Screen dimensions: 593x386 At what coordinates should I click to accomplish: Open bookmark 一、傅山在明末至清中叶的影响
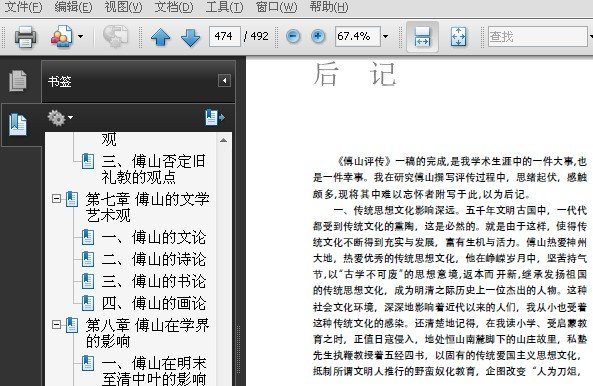[154, 370]
